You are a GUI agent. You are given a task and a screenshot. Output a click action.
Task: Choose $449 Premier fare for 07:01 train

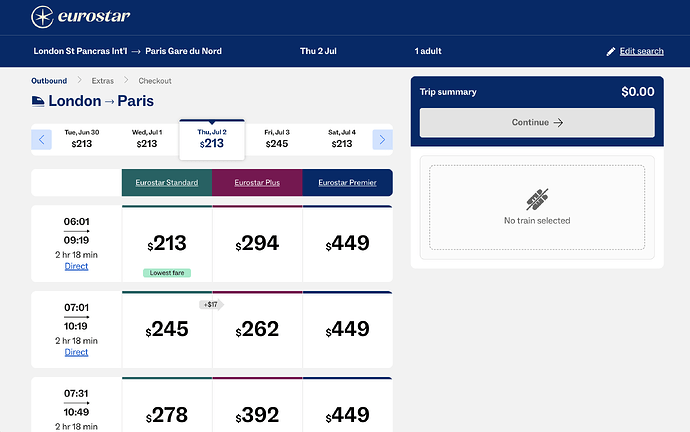[347, 329]
